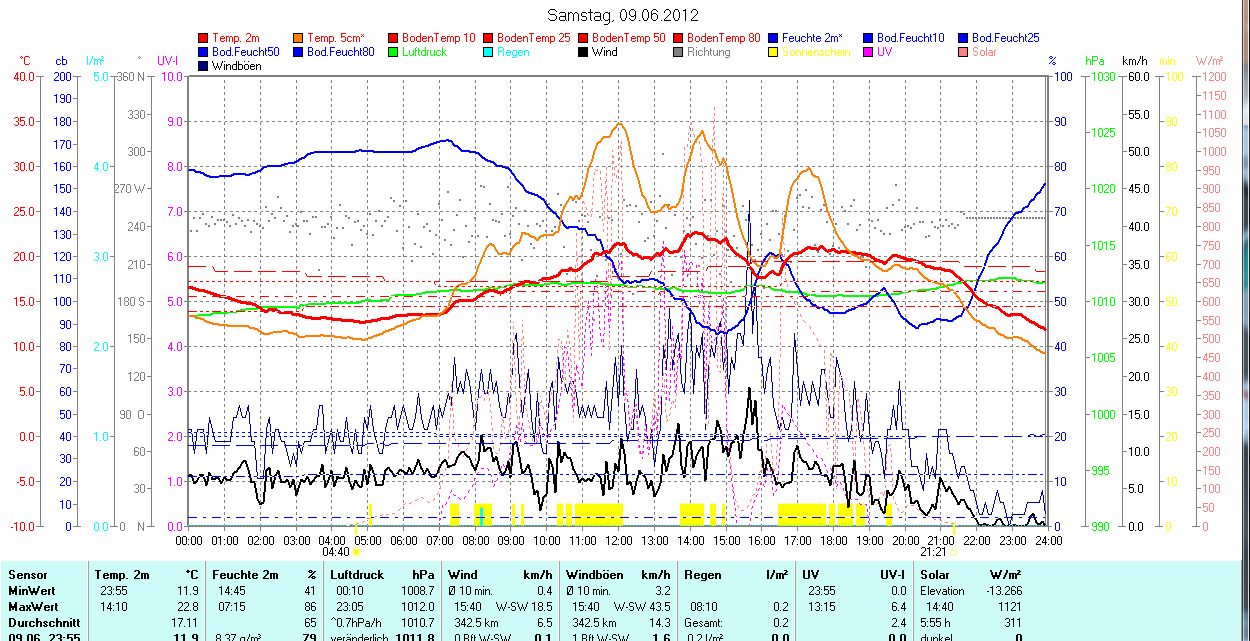Image resolution: width=1250 pixels, height=641 pixels.
Task: Click the UV-I unit label above left axis
Action: coord(167,61)
